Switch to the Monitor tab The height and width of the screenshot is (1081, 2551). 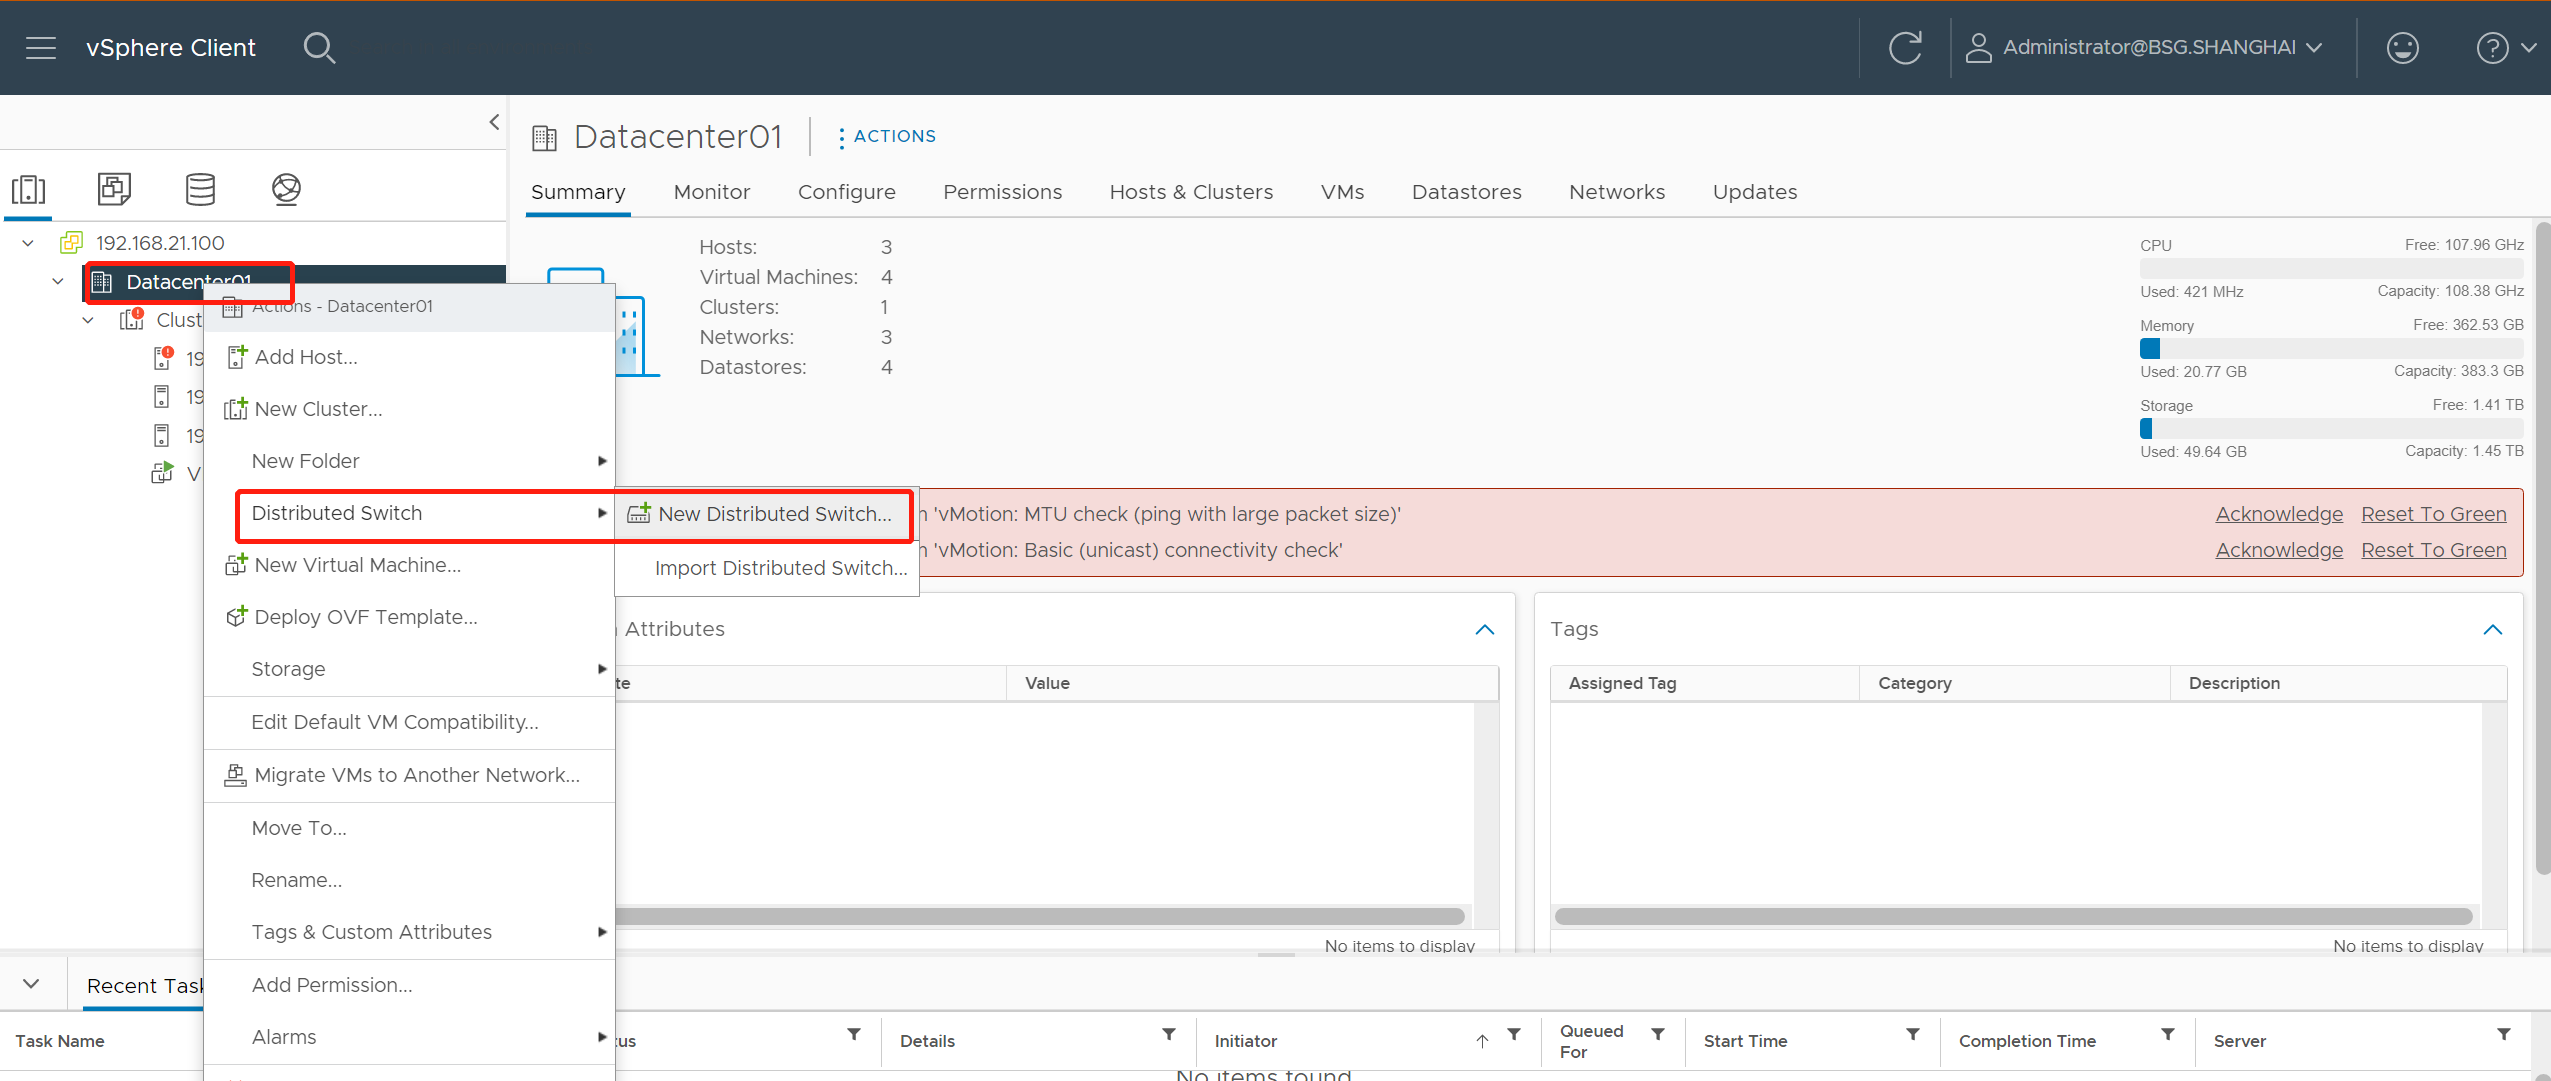point(711,192)
